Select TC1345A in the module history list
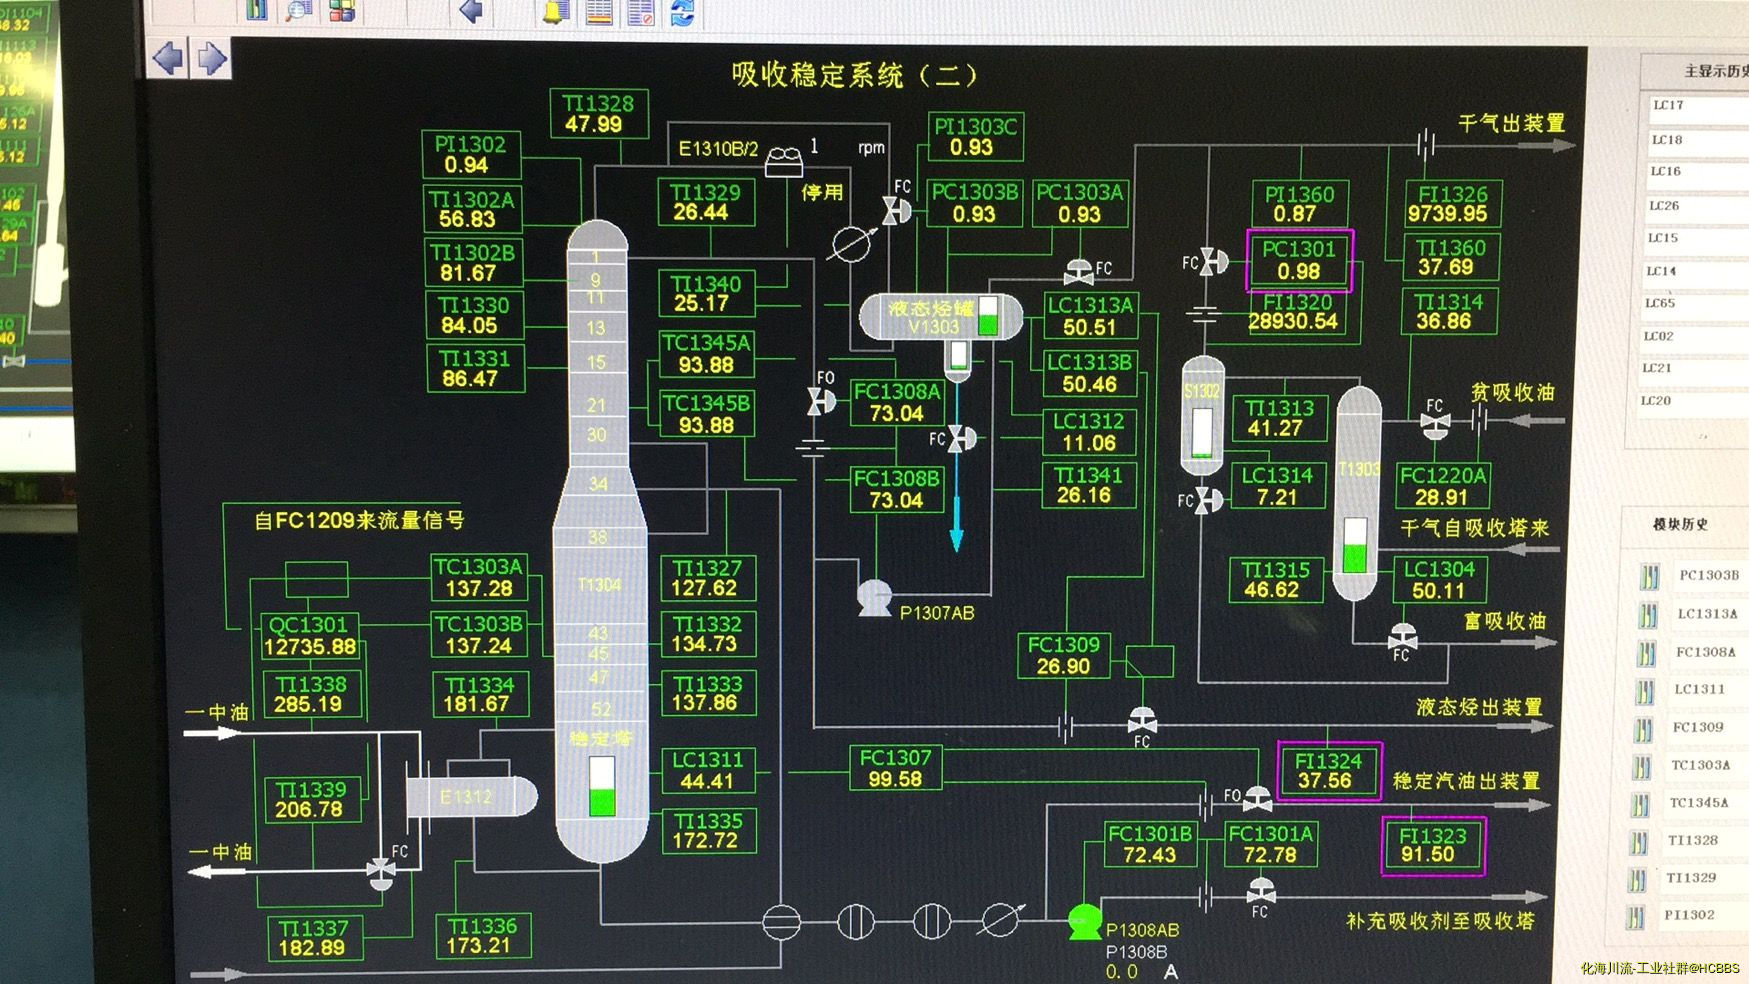 pos(1699,803)
